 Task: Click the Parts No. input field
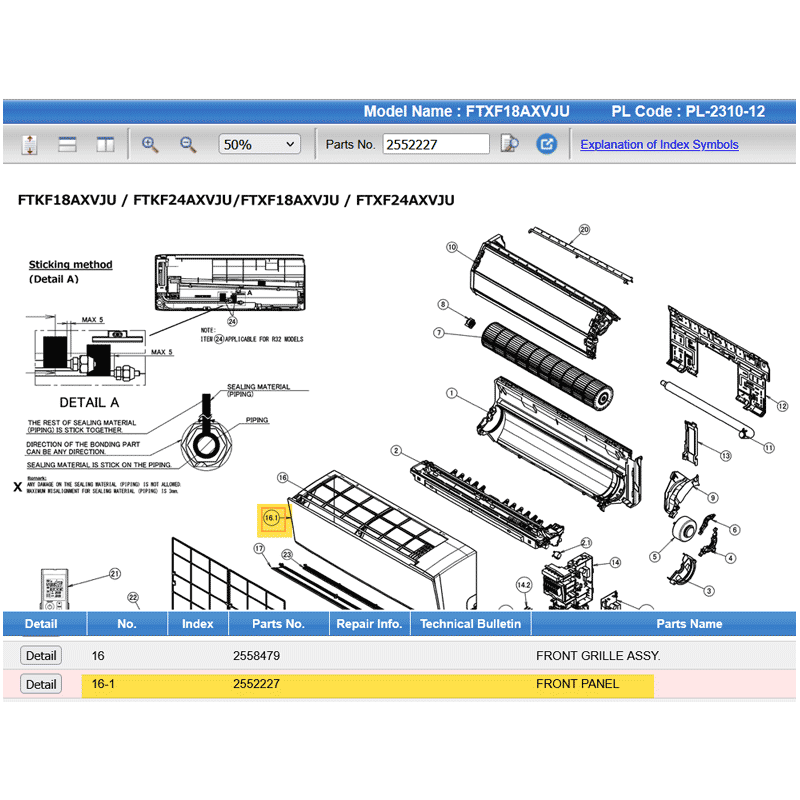436,144
